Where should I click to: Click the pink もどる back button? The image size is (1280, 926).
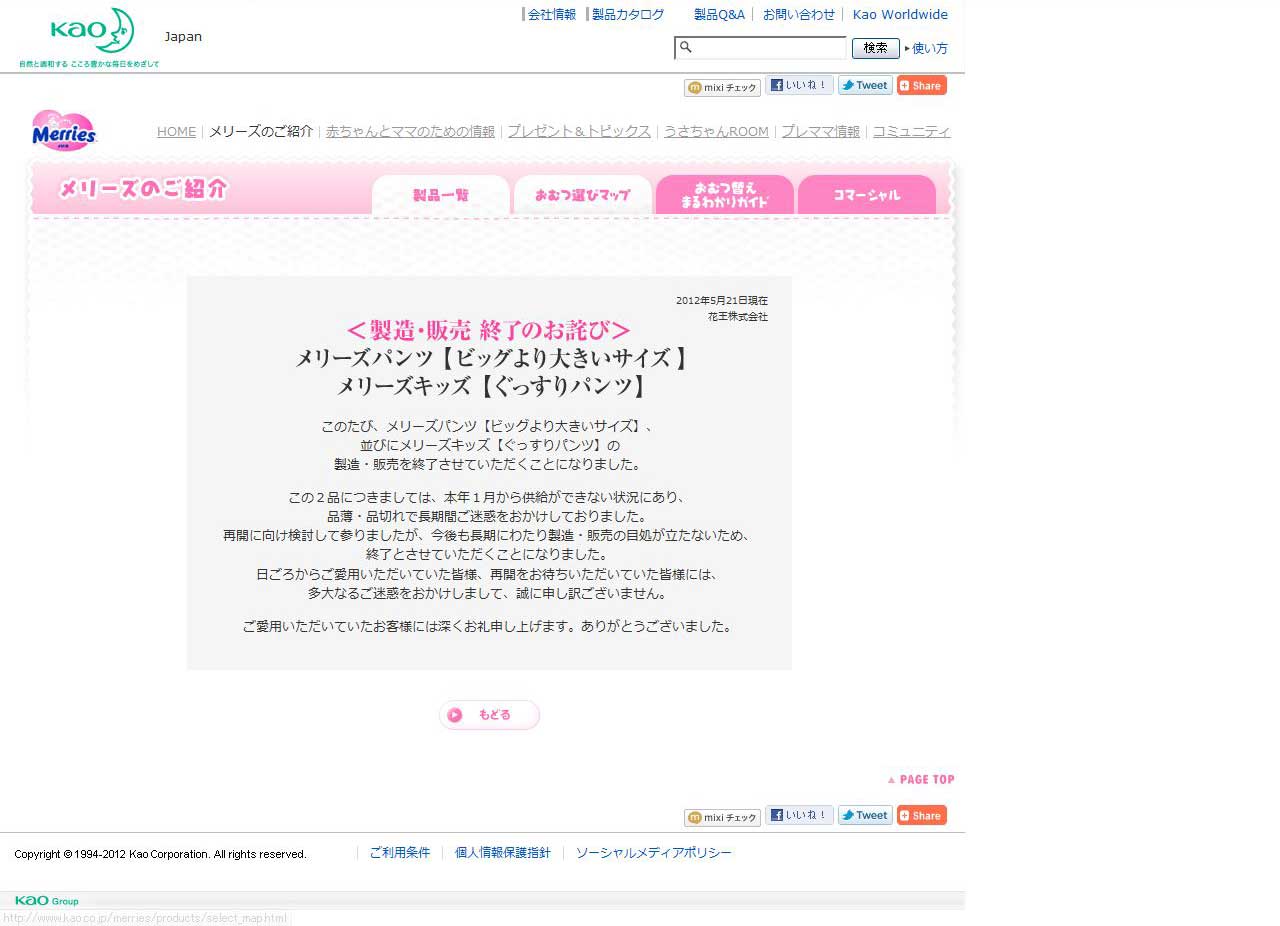489,715
